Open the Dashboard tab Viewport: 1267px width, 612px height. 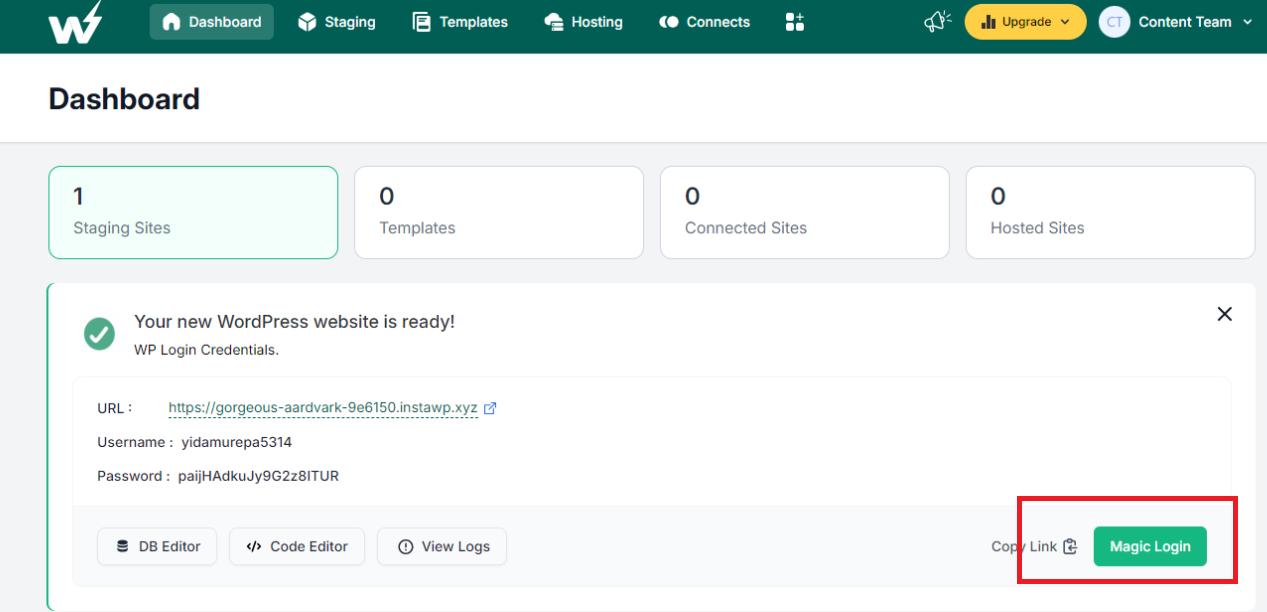(212, 22)
